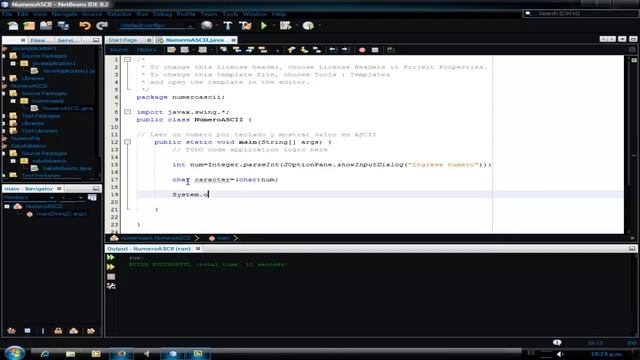Switch to the Services panel tab
Viewport: 640px width, 360px height.
point(68,40)
